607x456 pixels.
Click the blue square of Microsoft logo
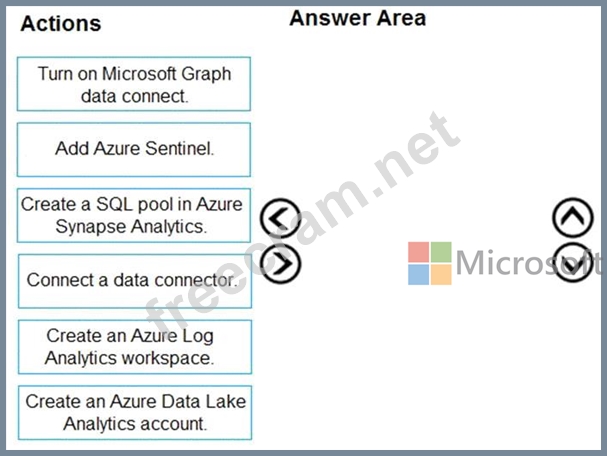[418, 274]
